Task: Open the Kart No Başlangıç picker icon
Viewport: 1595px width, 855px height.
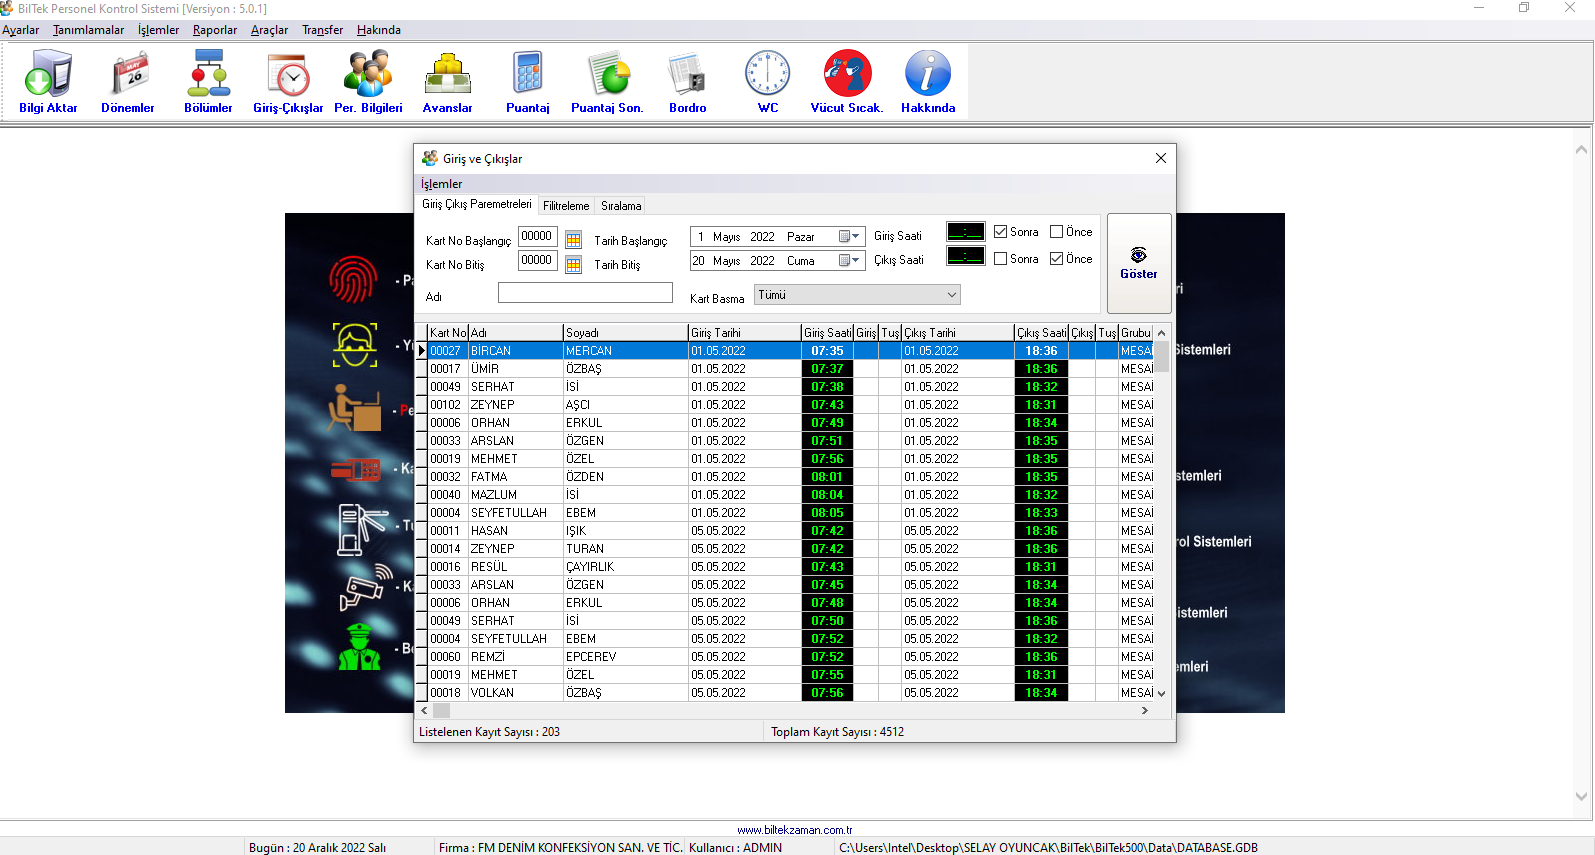Action: (573, 239)
